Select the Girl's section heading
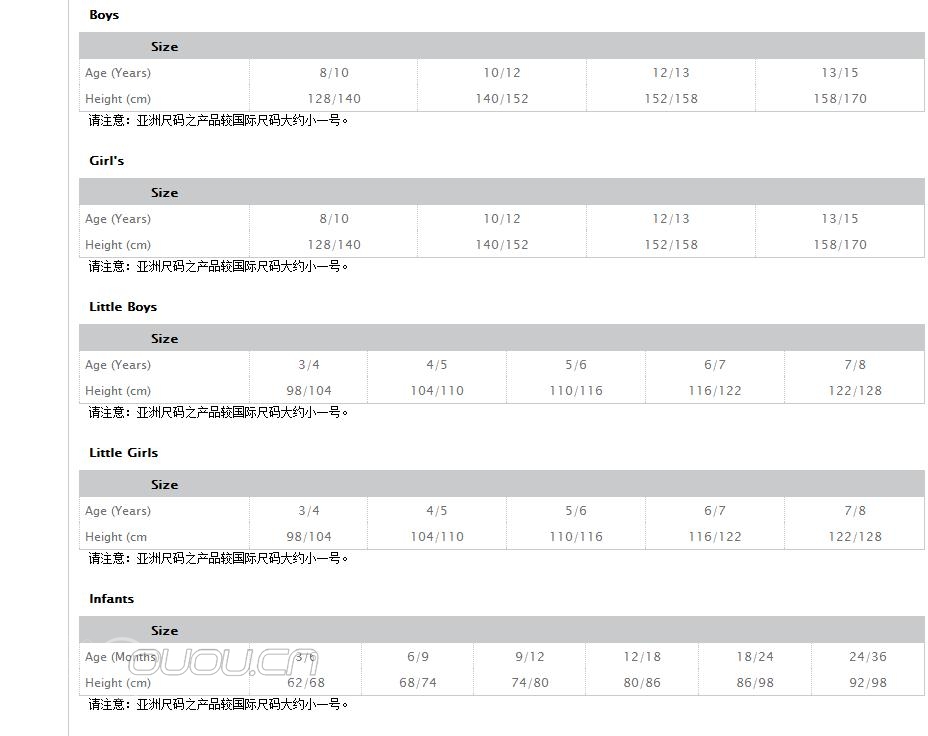Image resolution: width=928 pixels, height=736 pixels. click(107, 161)
